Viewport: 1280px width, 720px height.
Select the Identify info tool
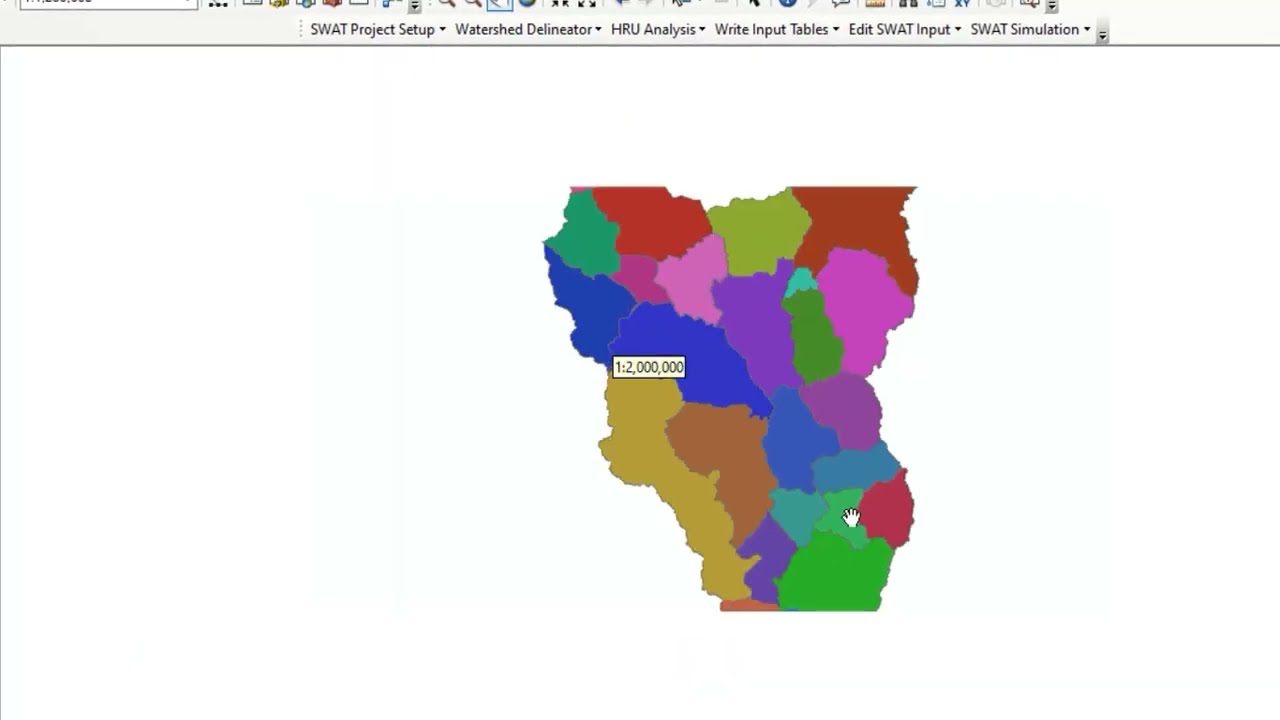coord(788,4)
